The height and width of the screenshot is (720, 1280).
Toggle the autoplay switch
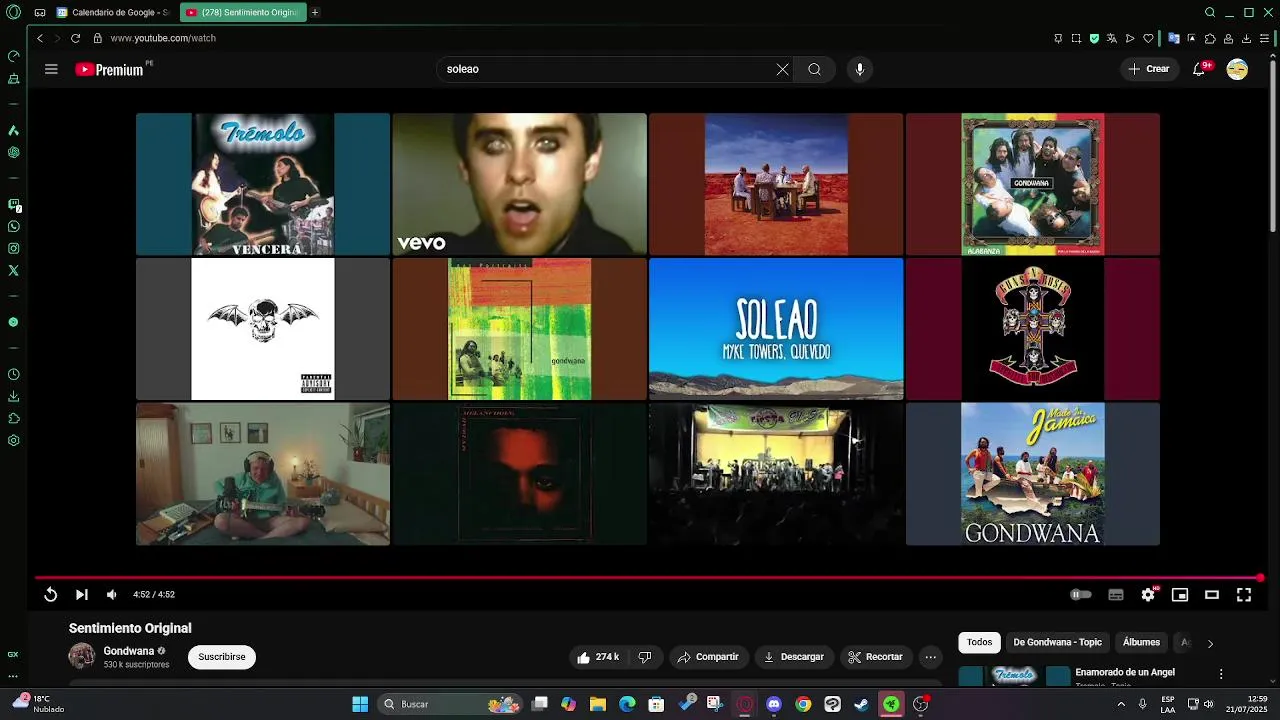tap(1081, 594)
